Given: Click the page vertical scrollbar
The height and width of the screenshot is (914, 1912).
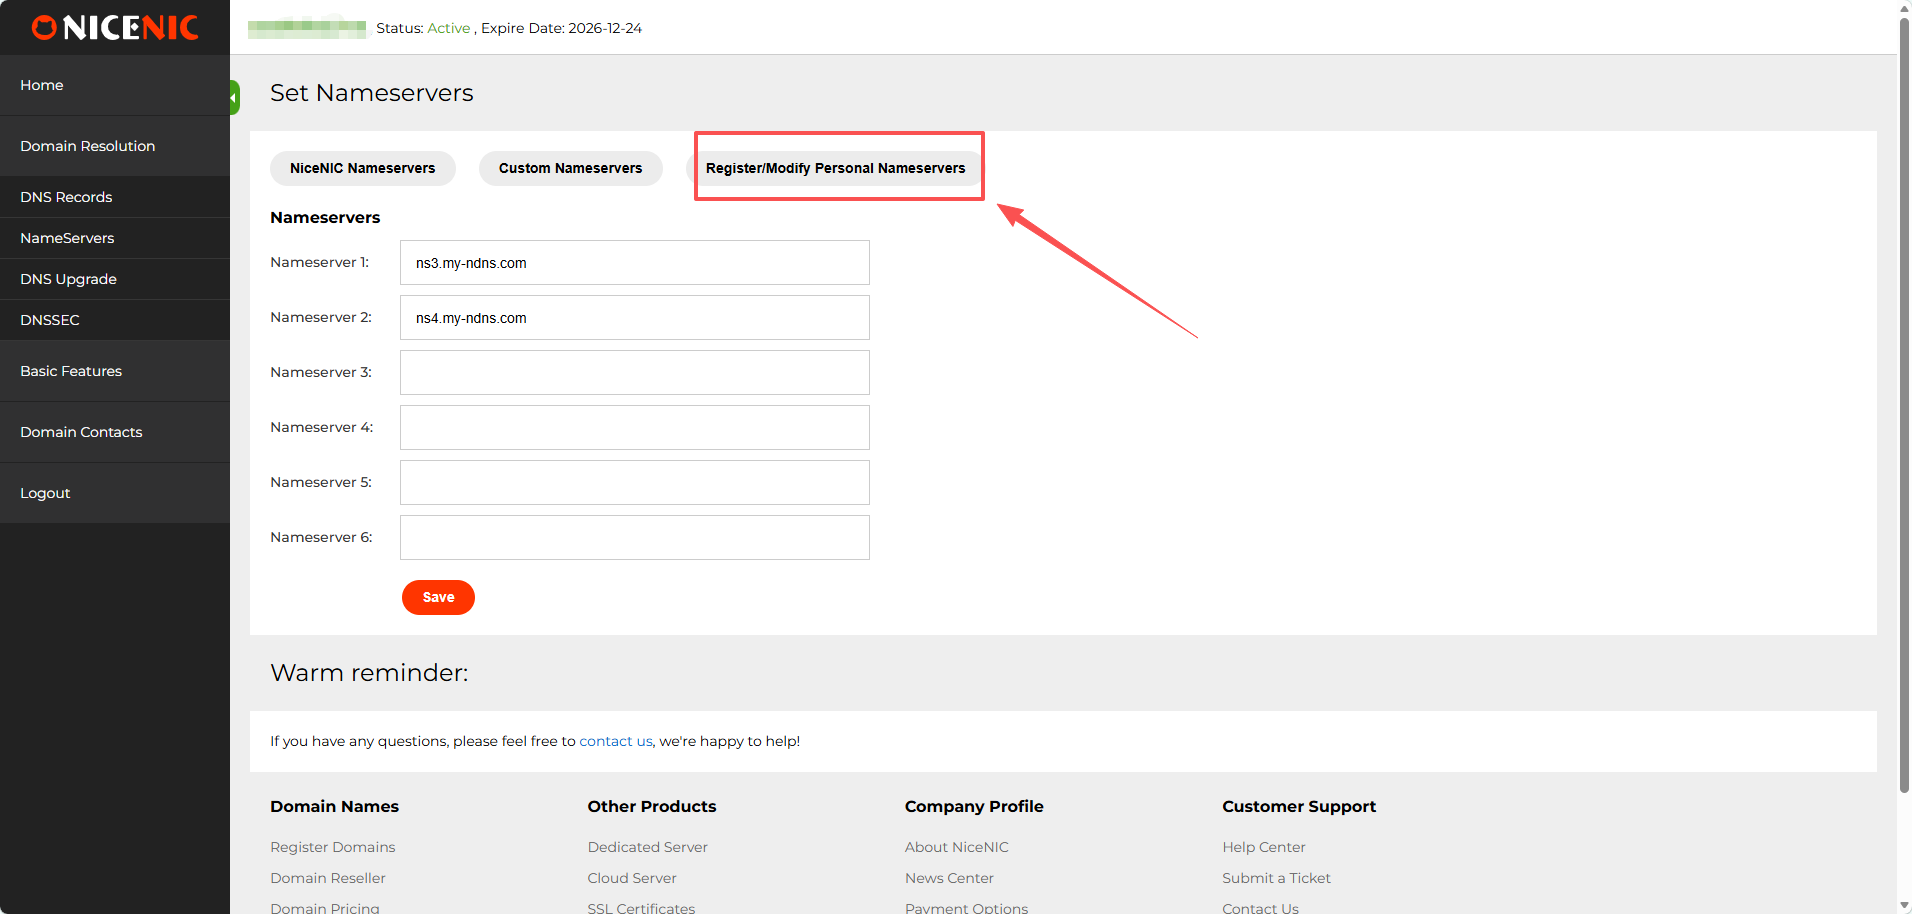Looking at the screenshot, I should (1904, 400).
